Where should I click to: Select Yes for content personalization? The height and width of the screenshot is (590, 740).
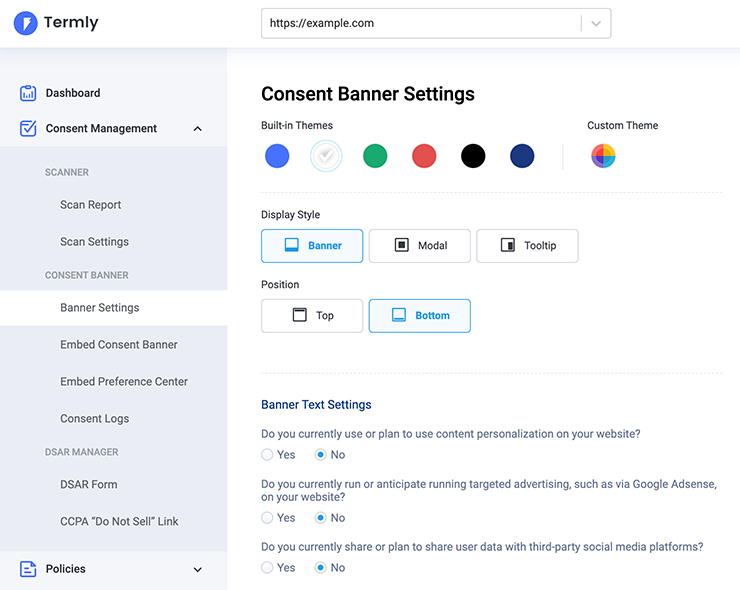coord(267,455)
